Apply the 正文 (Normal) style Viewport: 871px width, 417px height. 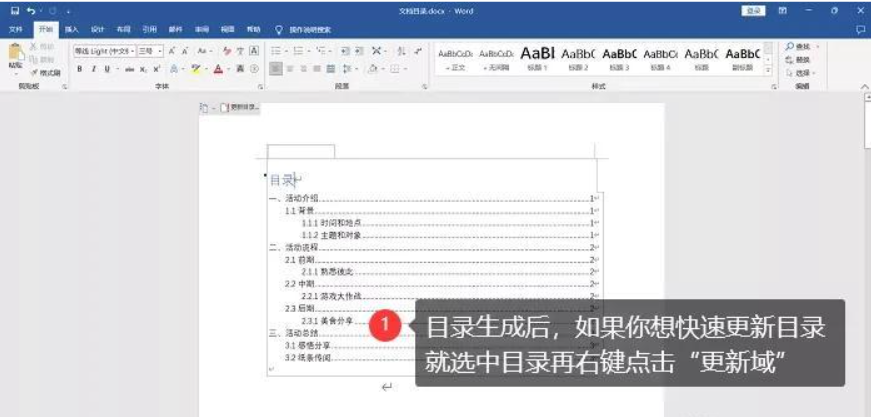455,59
